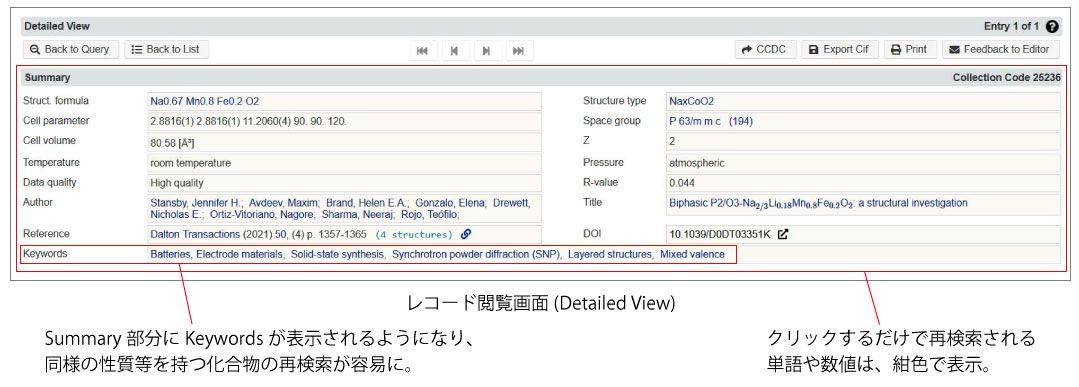The height and width of the screenshot is (387, 1079).
Task: Open the help question mark icon
Action: pos(1051,27)
